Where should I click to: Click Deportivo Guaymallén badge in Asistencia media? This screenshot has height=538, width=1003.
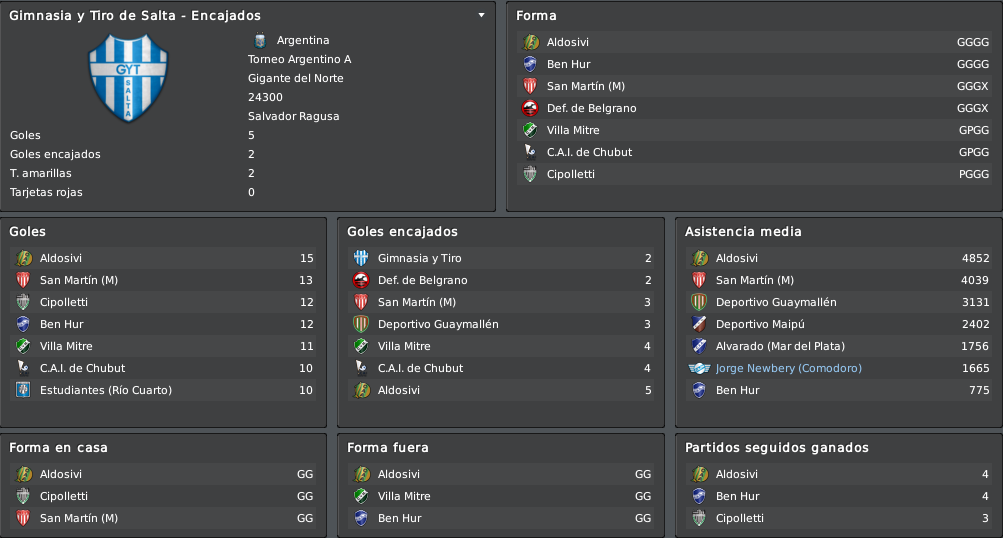click(699, 302)
